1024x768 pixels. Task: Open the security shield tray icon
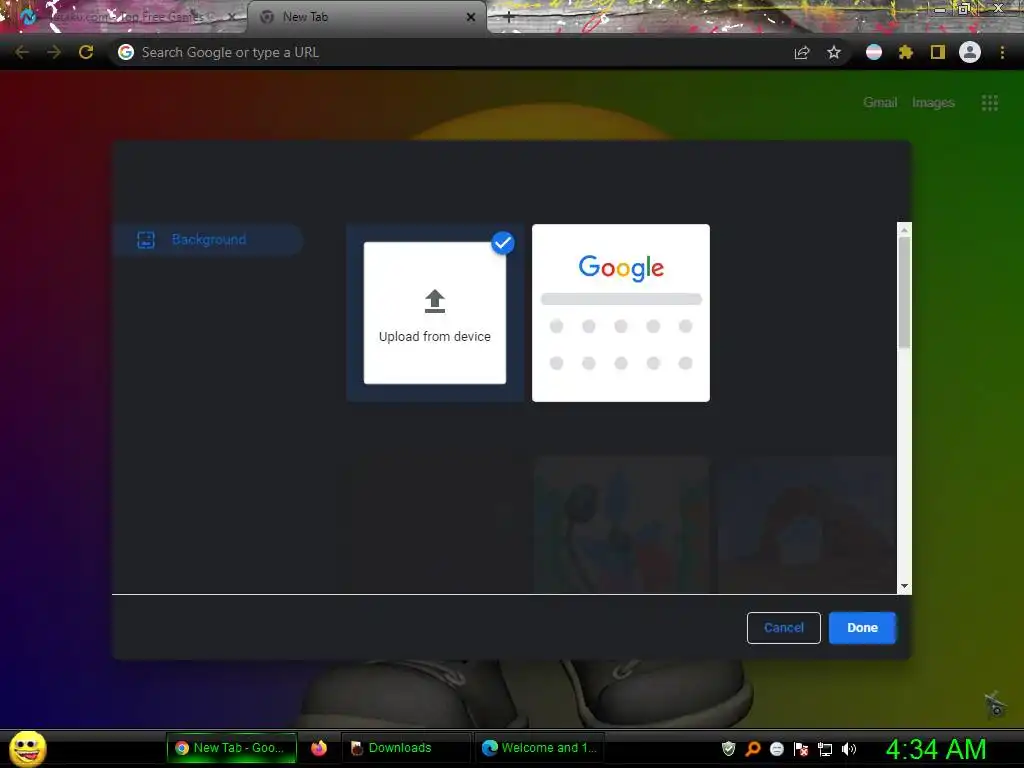click(x=729, y=748)
